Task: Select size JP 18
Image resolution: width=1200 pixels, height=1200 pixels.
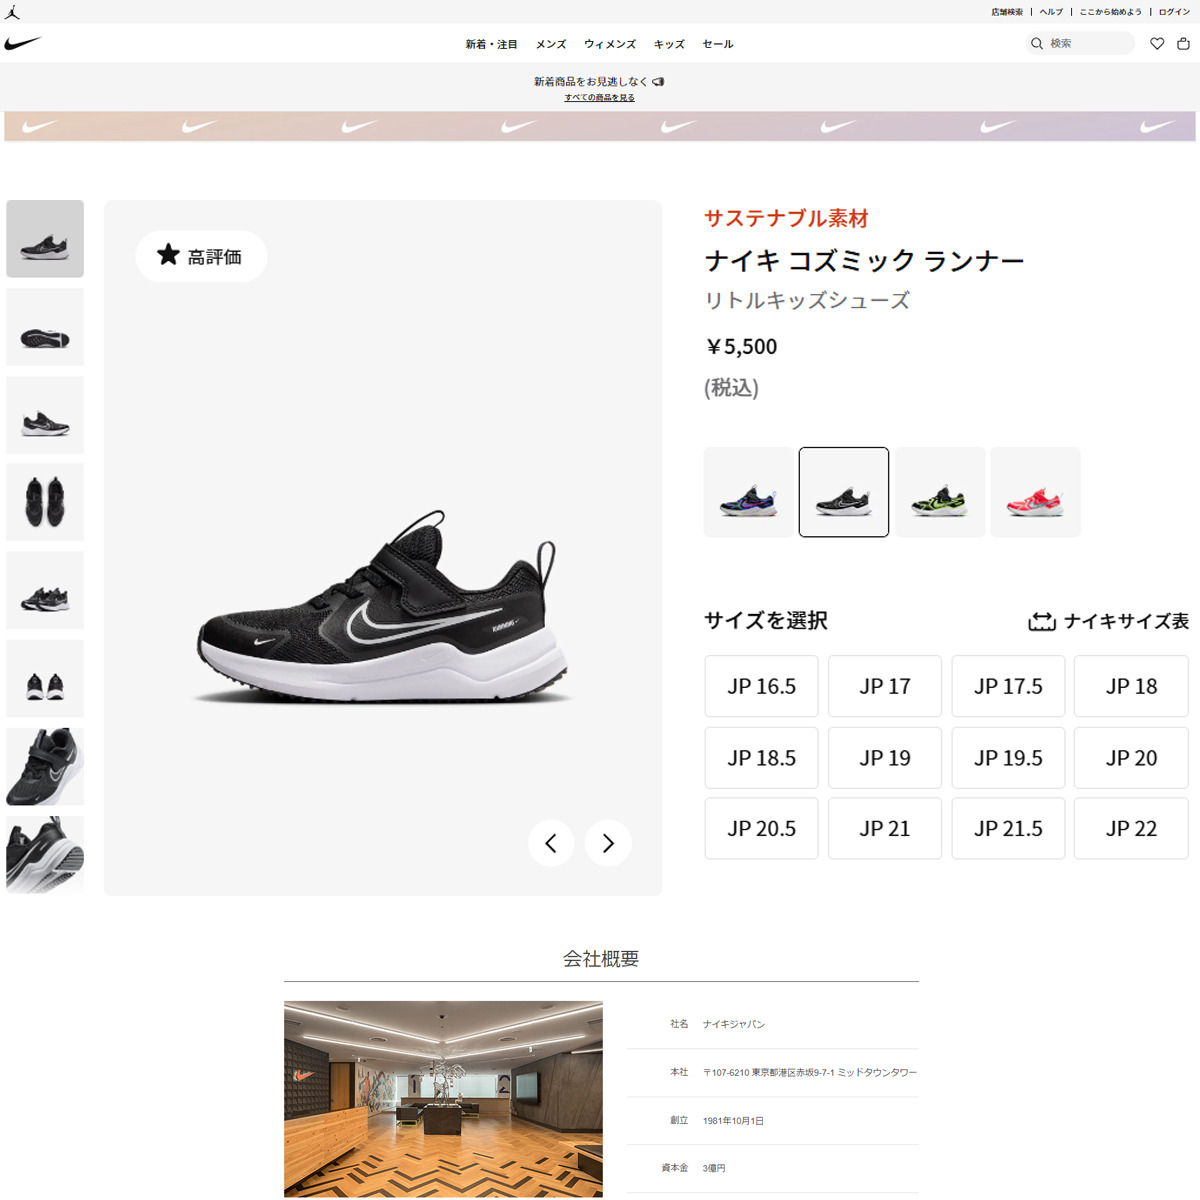Action: [x=1131, y=686]
